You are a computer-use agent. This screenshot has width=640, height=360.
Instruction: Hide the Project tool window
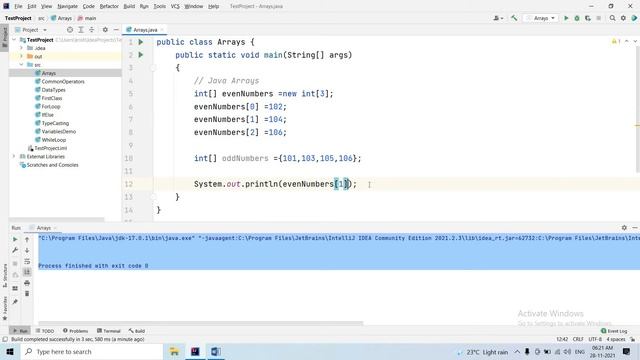[x=116, y=30]
